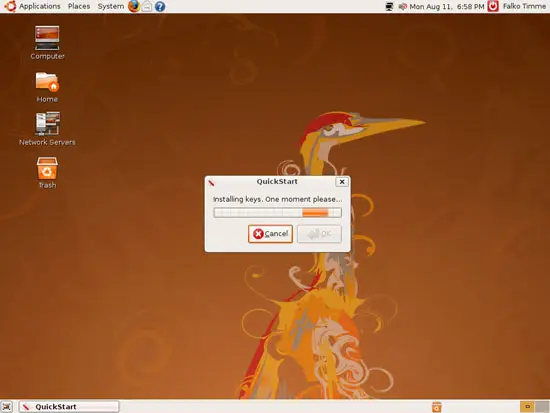
Task: Click the network status tray icon
Action: (x=389, y=6)
